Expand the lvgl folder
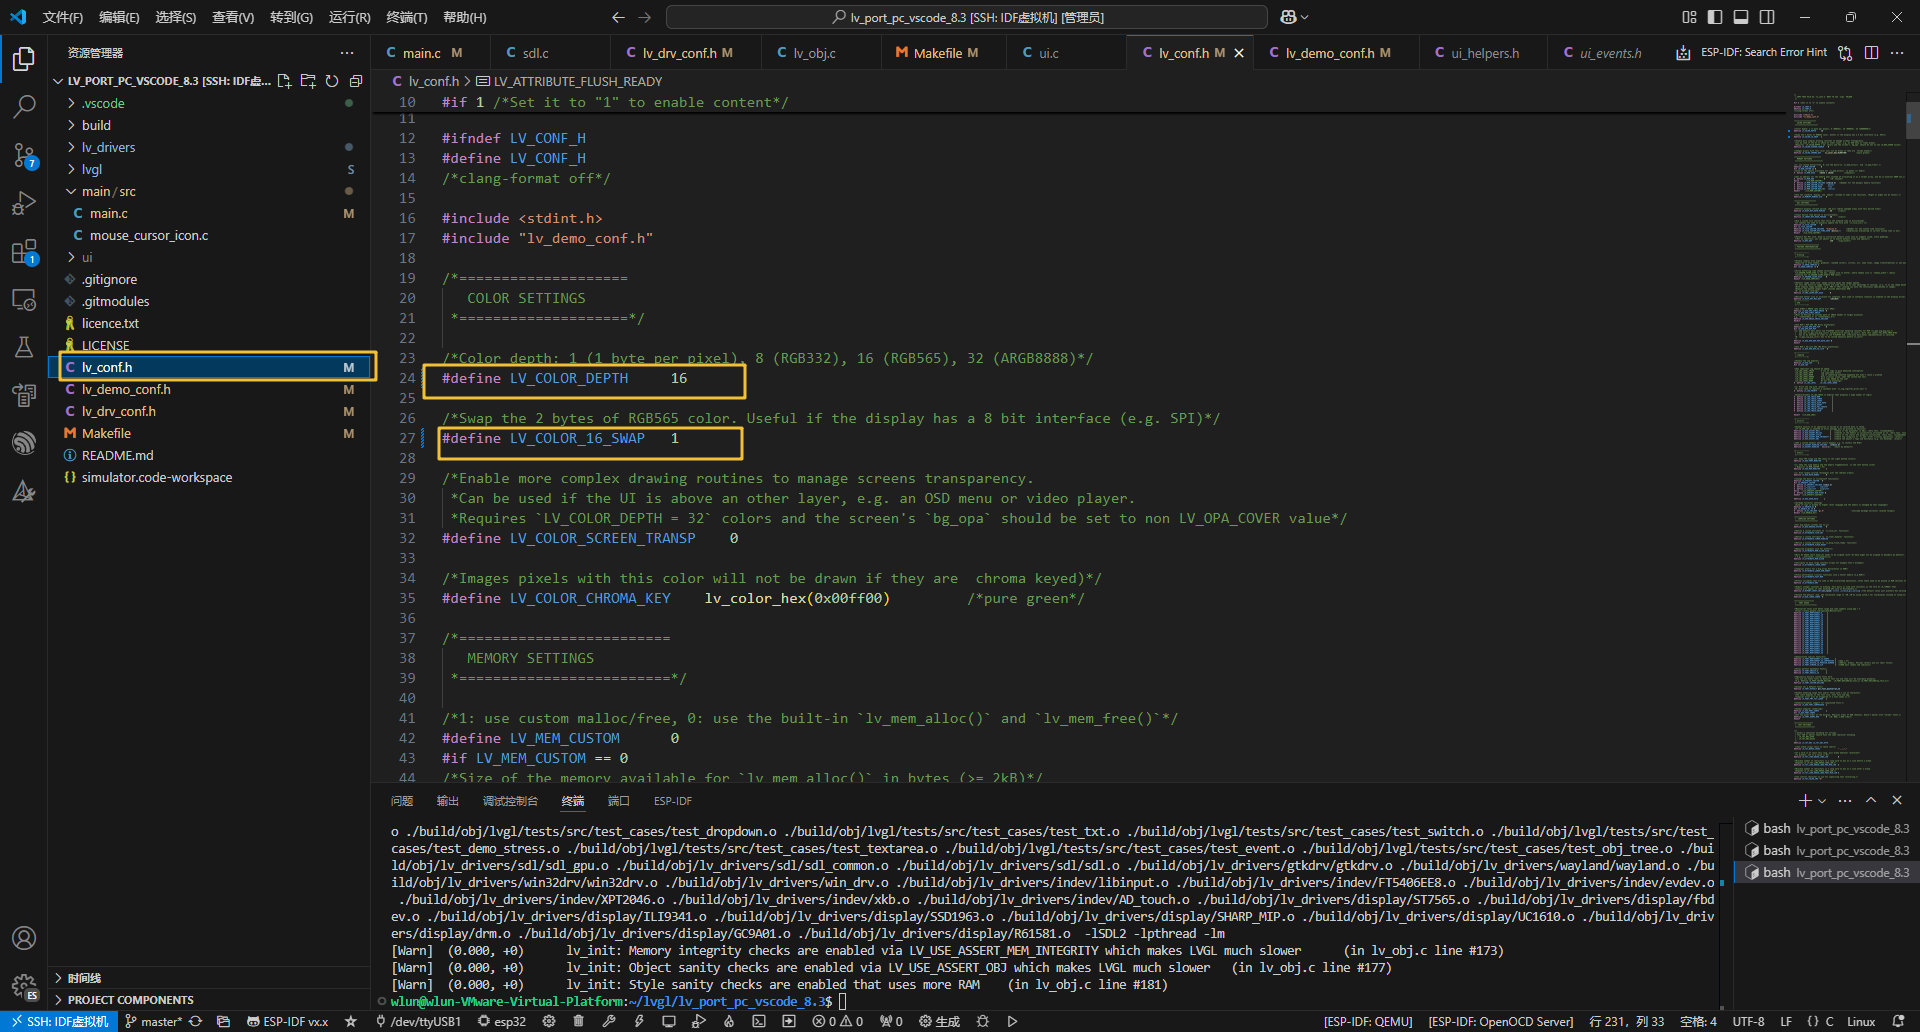This screenshot has width=1920, height=1032. coord(210,169)
